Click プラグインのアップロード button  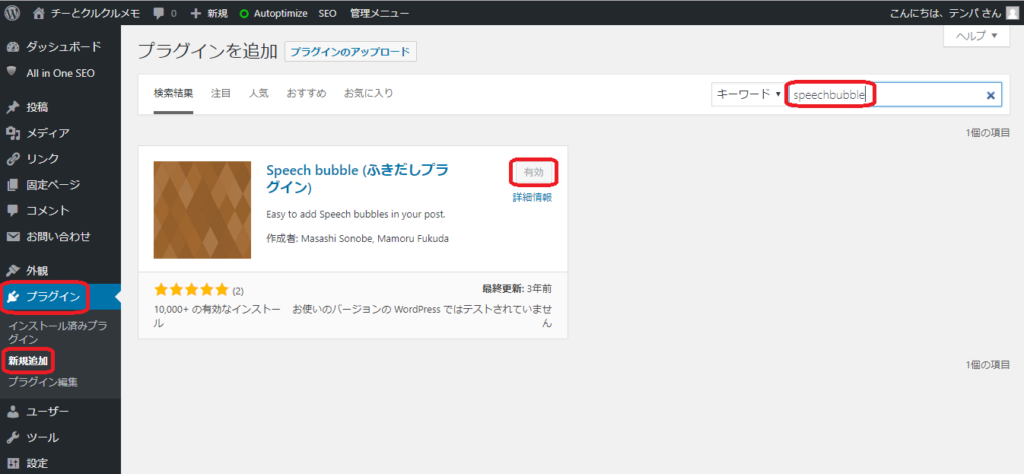point(351,52)
